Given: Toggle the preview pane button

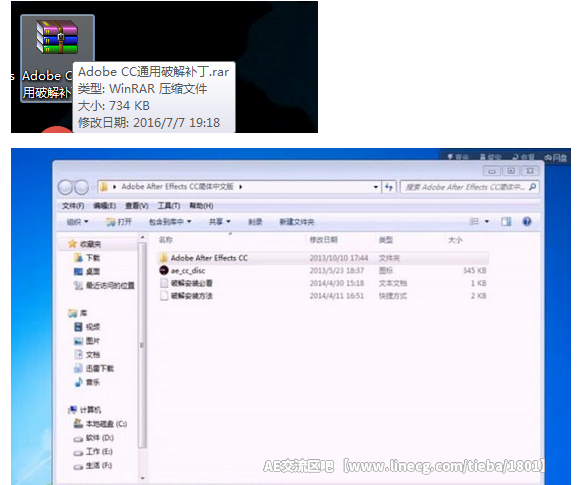Looking at the screenshot, I should click(x=506, y=222).
